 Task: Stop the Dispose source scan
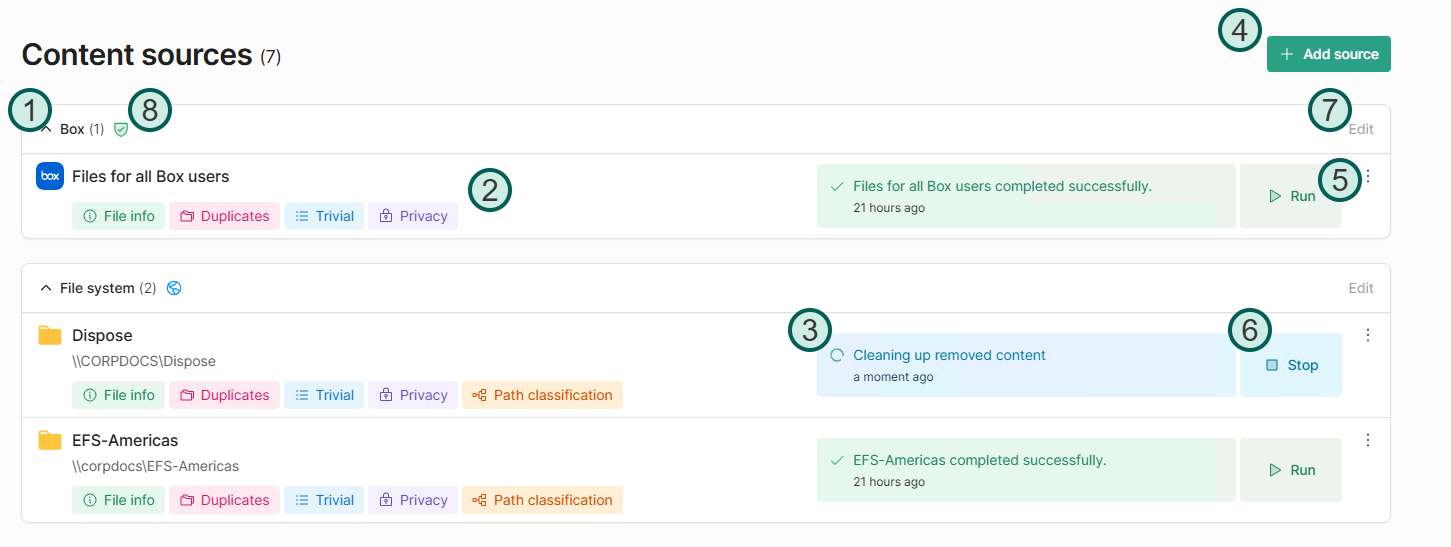1291,365
